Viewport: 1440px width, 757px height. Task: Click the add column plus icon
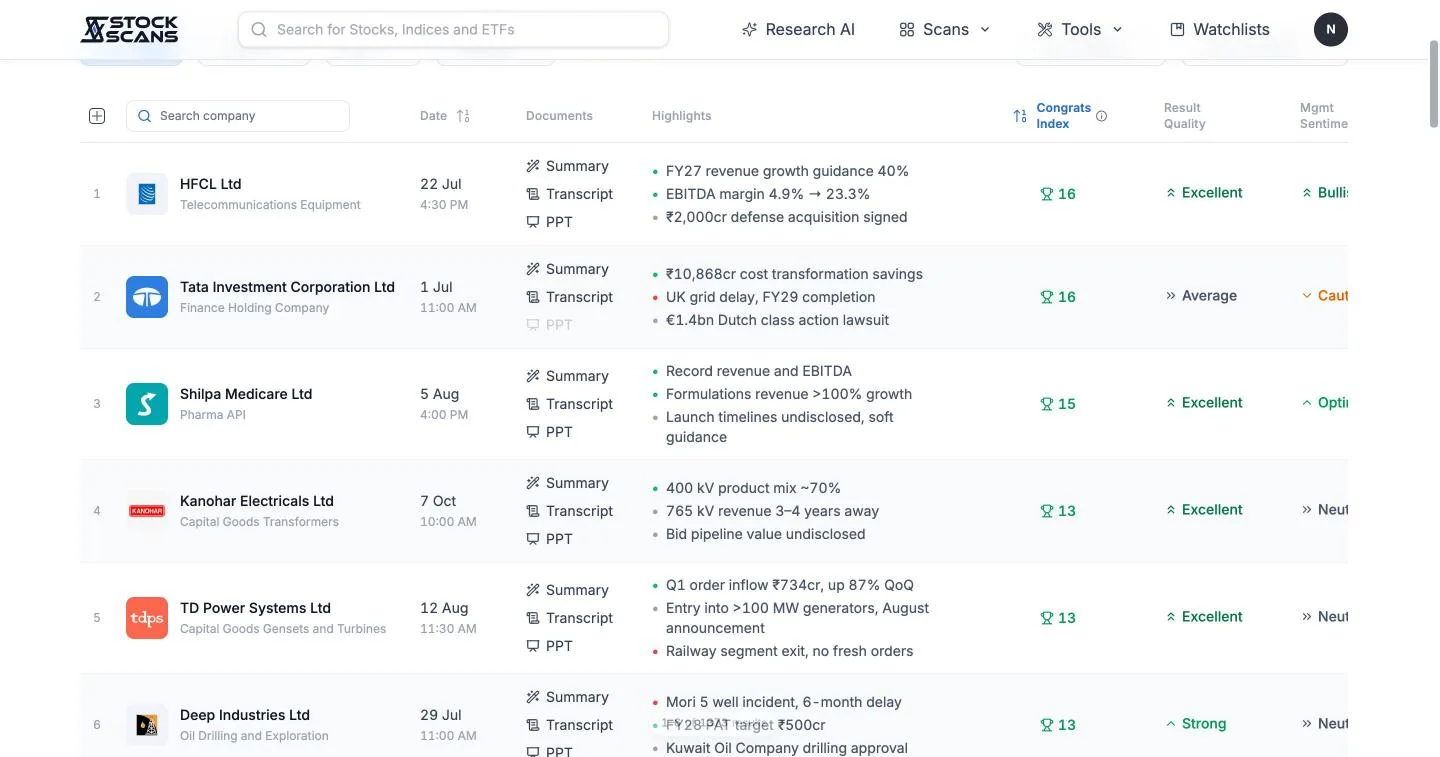pyautogui.click(x=97, y=116)
